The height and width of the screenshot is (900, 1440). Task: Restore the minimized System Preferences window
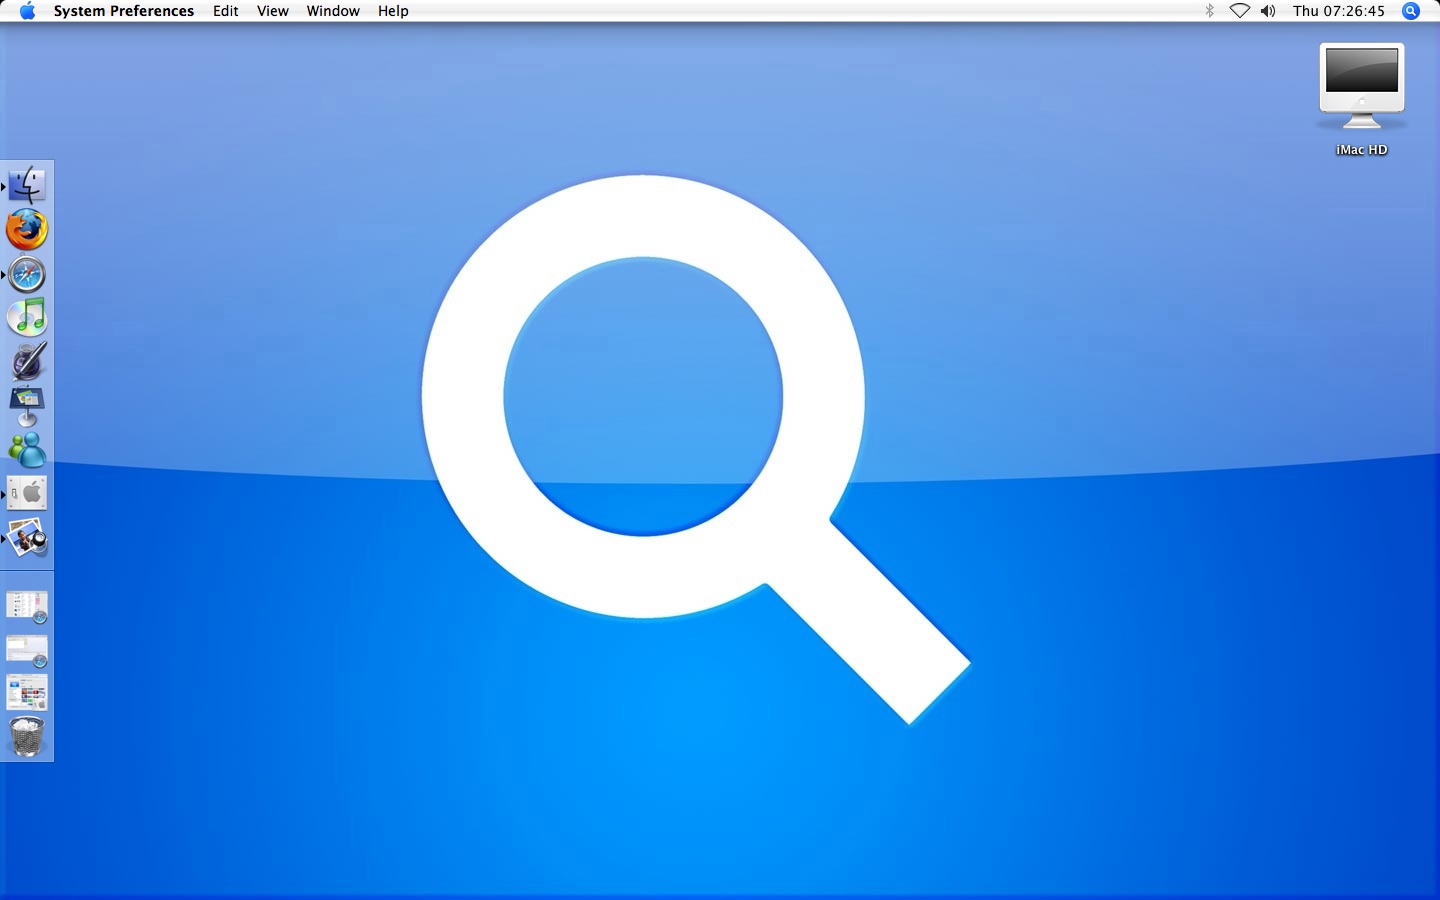pyautogui.click(x=27, y=692)
